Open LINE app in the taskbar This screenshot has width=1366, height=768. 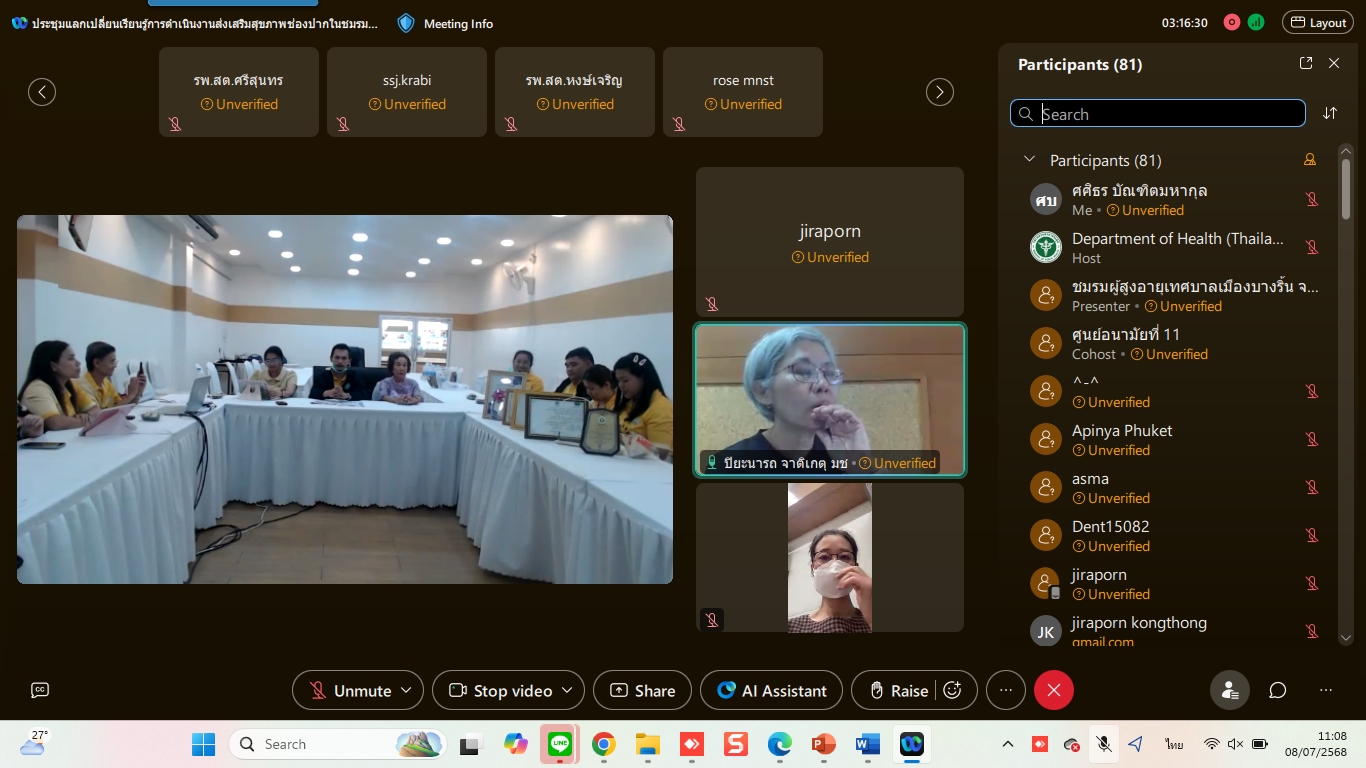tap(559, 744)
